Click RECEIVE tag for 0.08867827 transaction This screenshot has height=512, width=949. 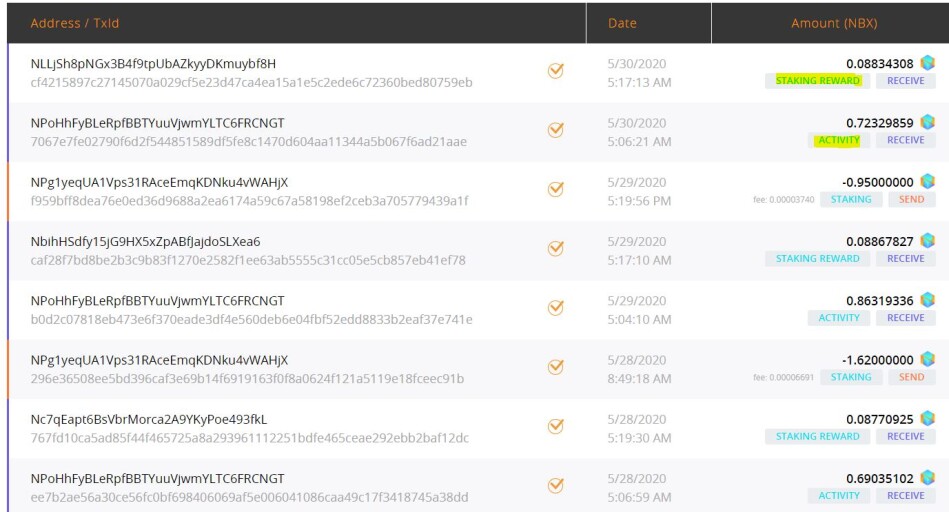coord(905,258)
